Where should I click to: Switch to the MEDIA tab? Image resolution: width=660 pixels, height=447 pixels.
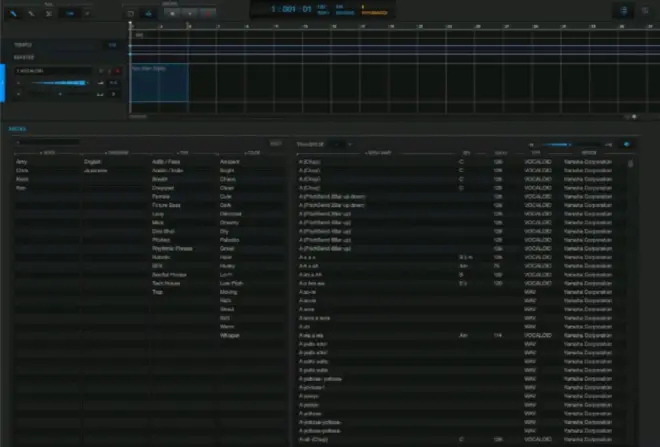(x=17, y=129)
